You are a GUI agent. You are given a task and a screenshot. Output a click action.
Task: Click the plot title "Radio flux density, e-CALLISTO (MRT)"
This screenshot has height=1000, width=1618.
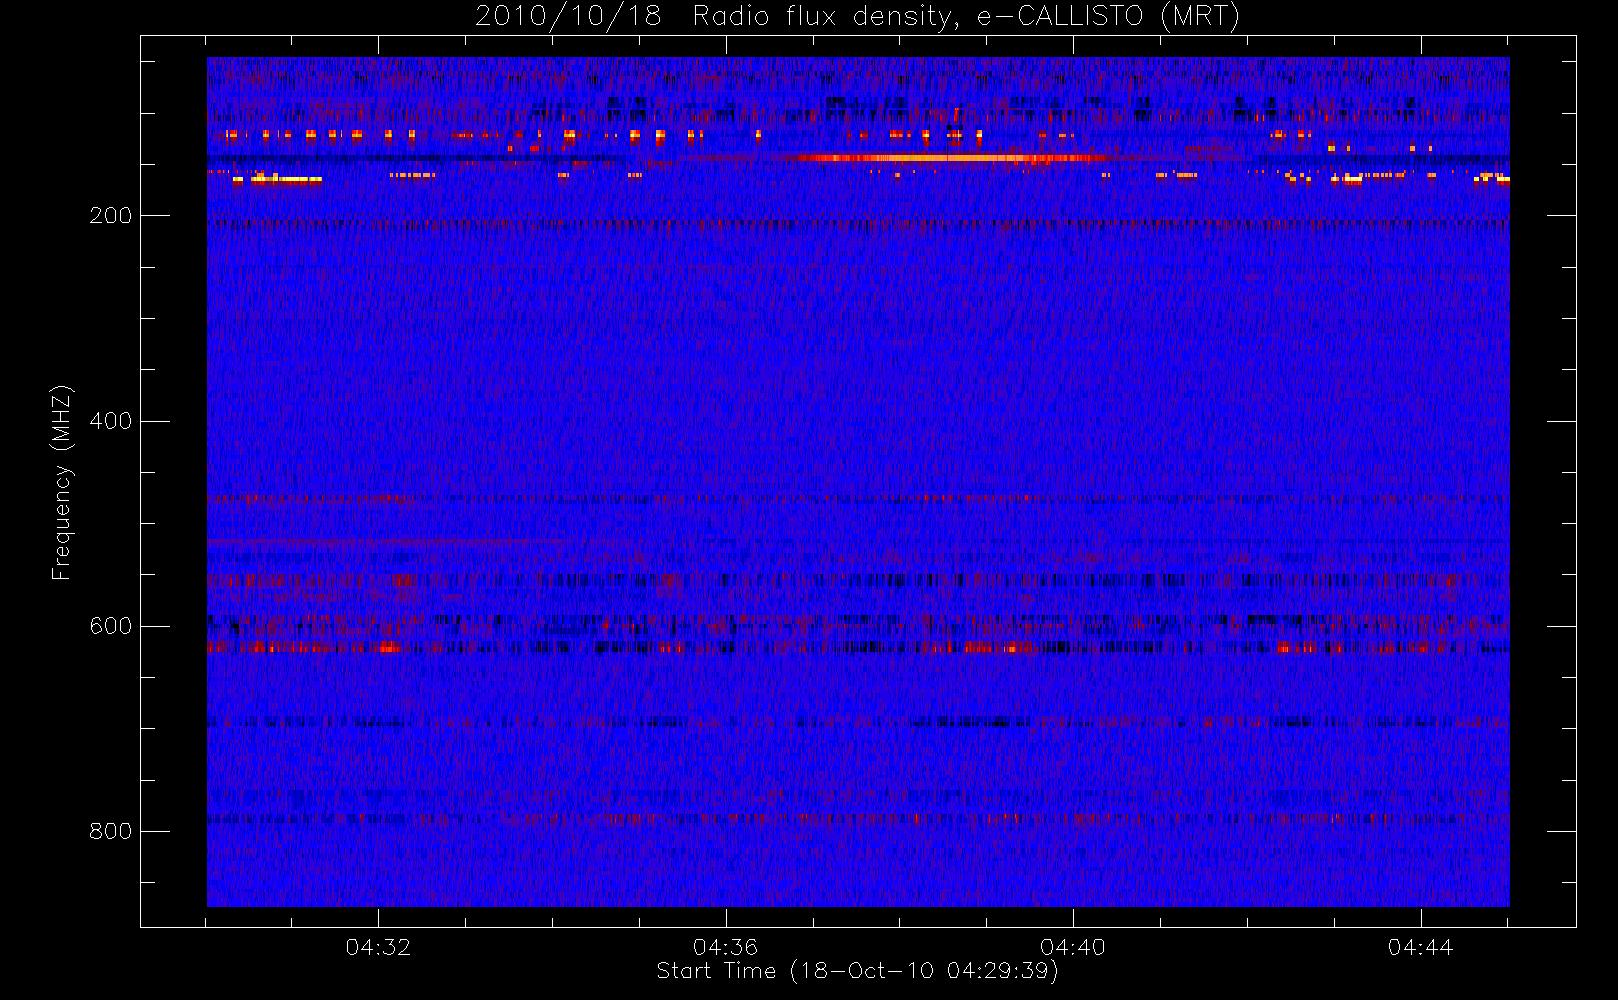966,17
